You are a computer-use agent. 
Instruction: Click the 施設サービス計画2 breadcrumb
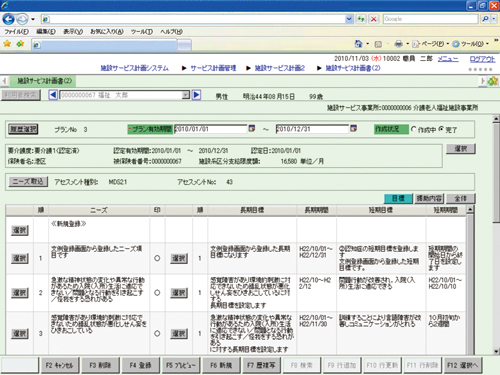pyautogui.click(x=280, y=68)
